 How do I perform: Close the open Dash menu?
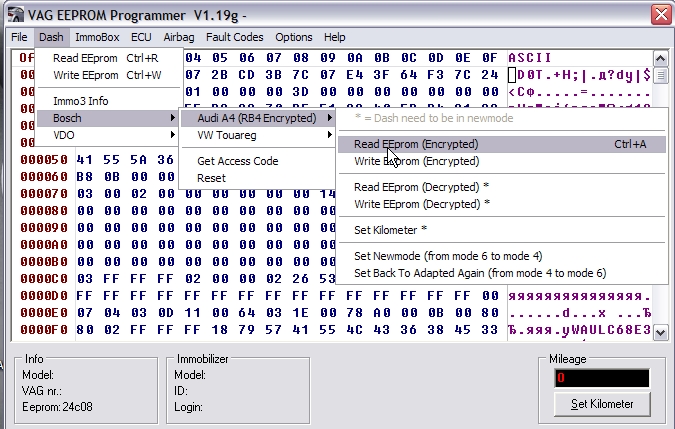(51, 37)
